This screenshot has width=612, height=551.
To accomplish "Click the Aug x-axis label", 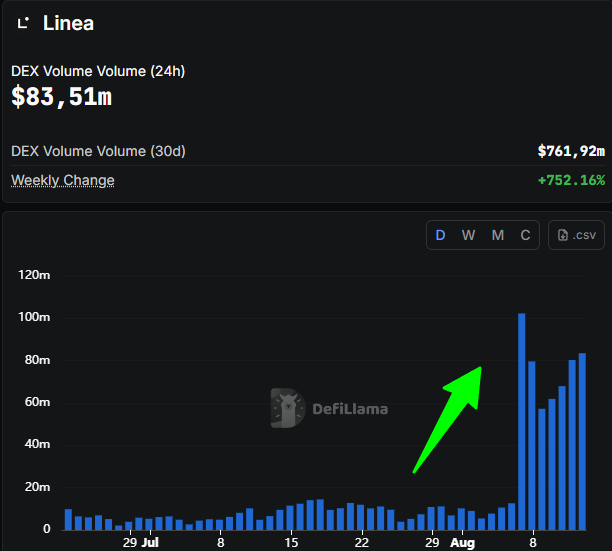I will pos(463,543).
